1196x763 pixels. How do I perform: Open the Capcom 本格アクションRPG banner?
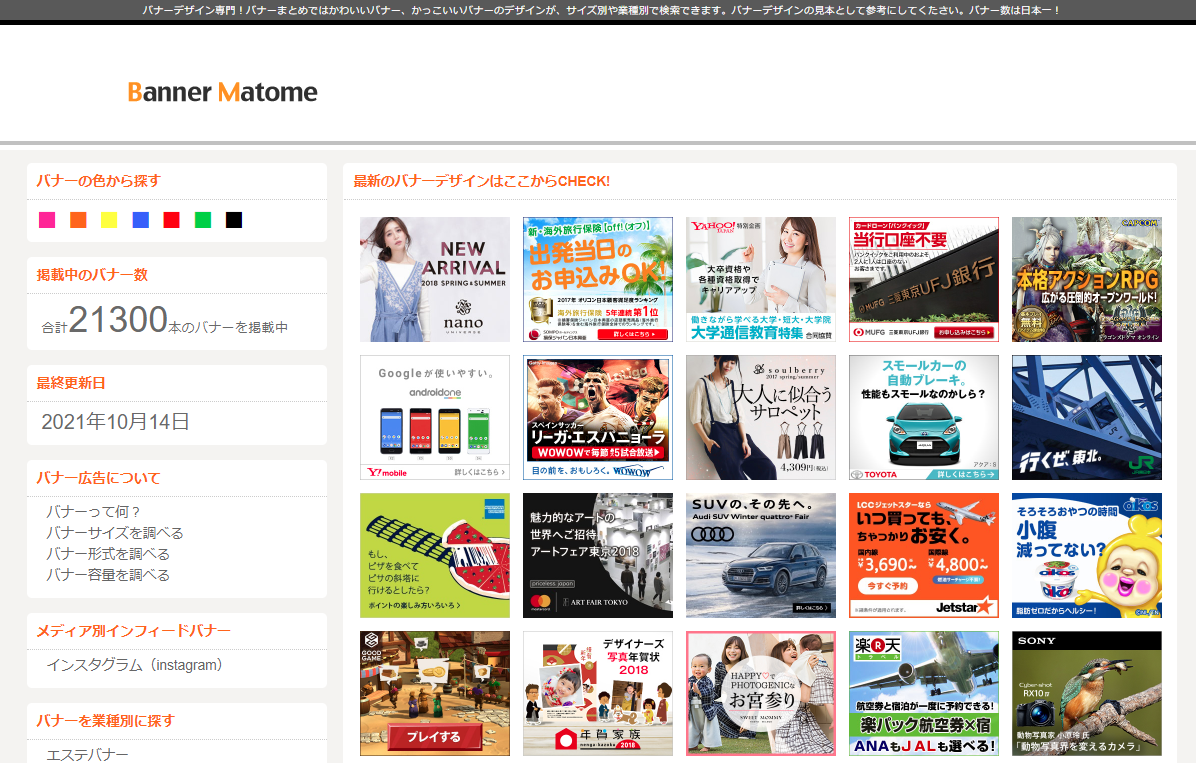pyautogui.click(x=1087, y=279)
